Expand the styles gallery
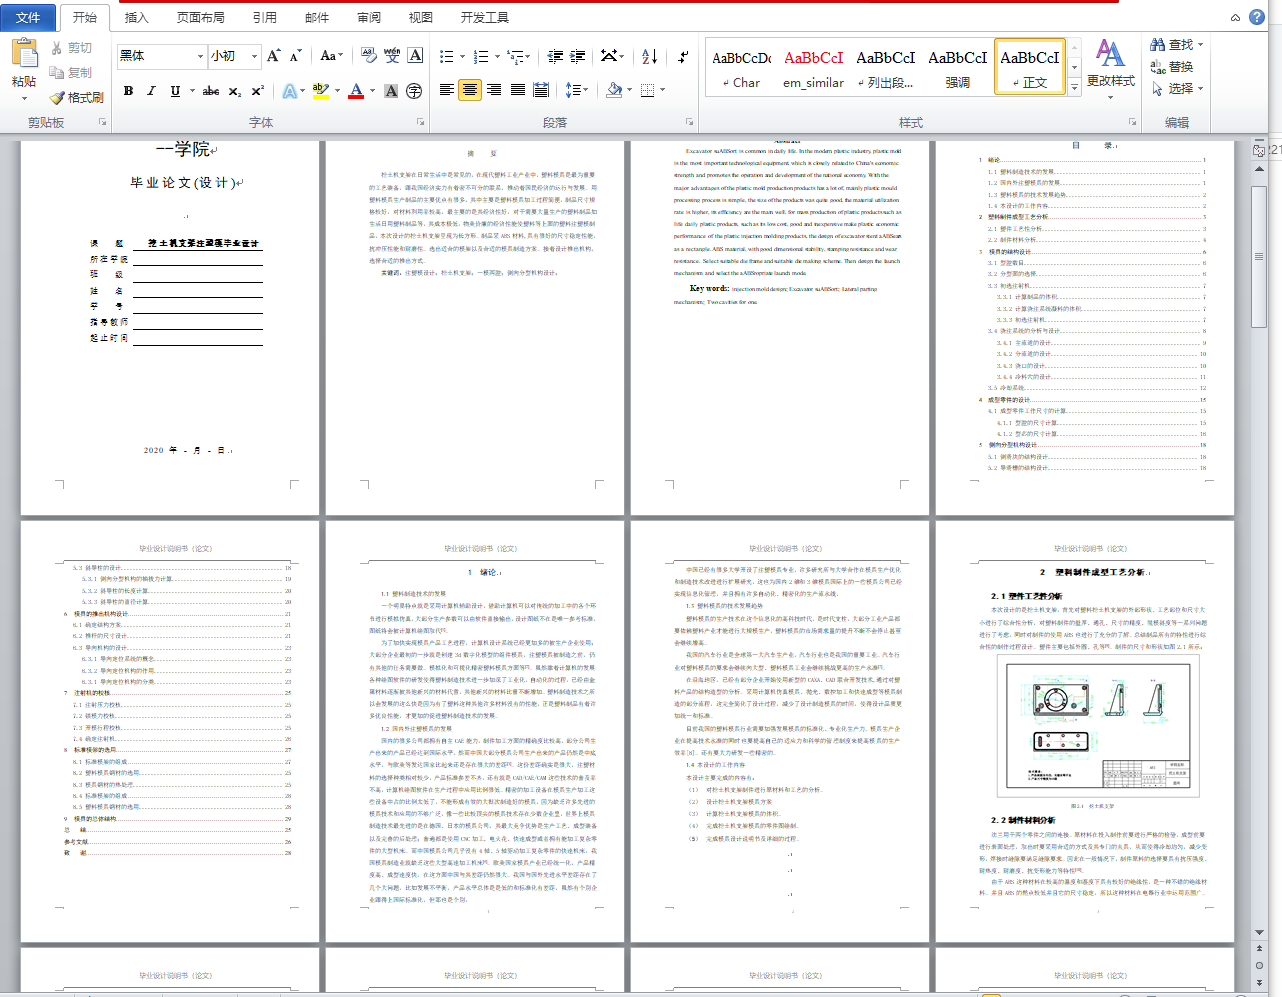This screenshot has width=1282, height=997. click(x=1074, y=87)
